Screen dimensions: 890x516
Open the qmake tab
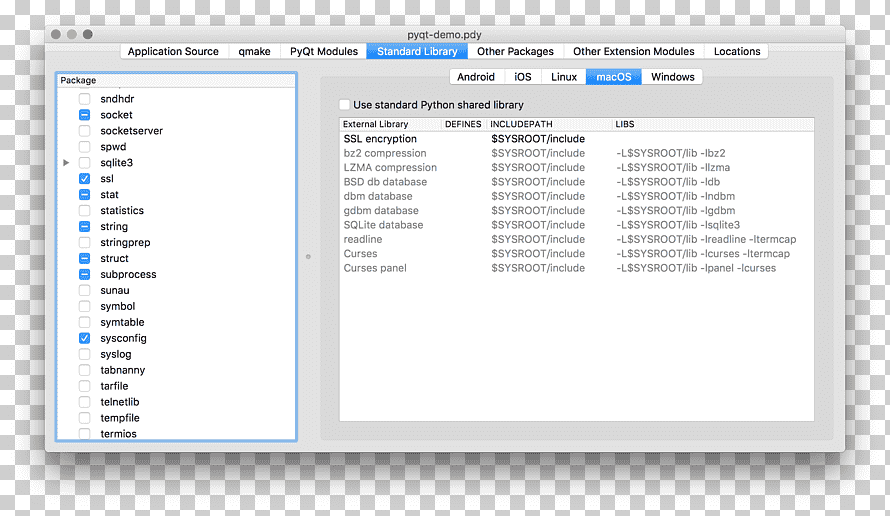click(x=254, y=51)
